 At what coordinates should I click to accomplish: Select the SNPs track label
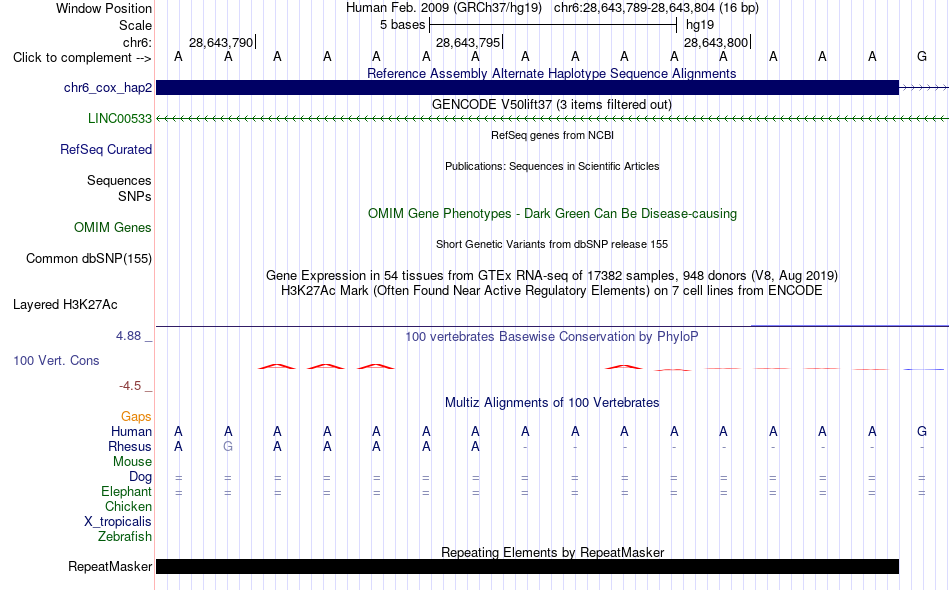(x=135, y=196)
